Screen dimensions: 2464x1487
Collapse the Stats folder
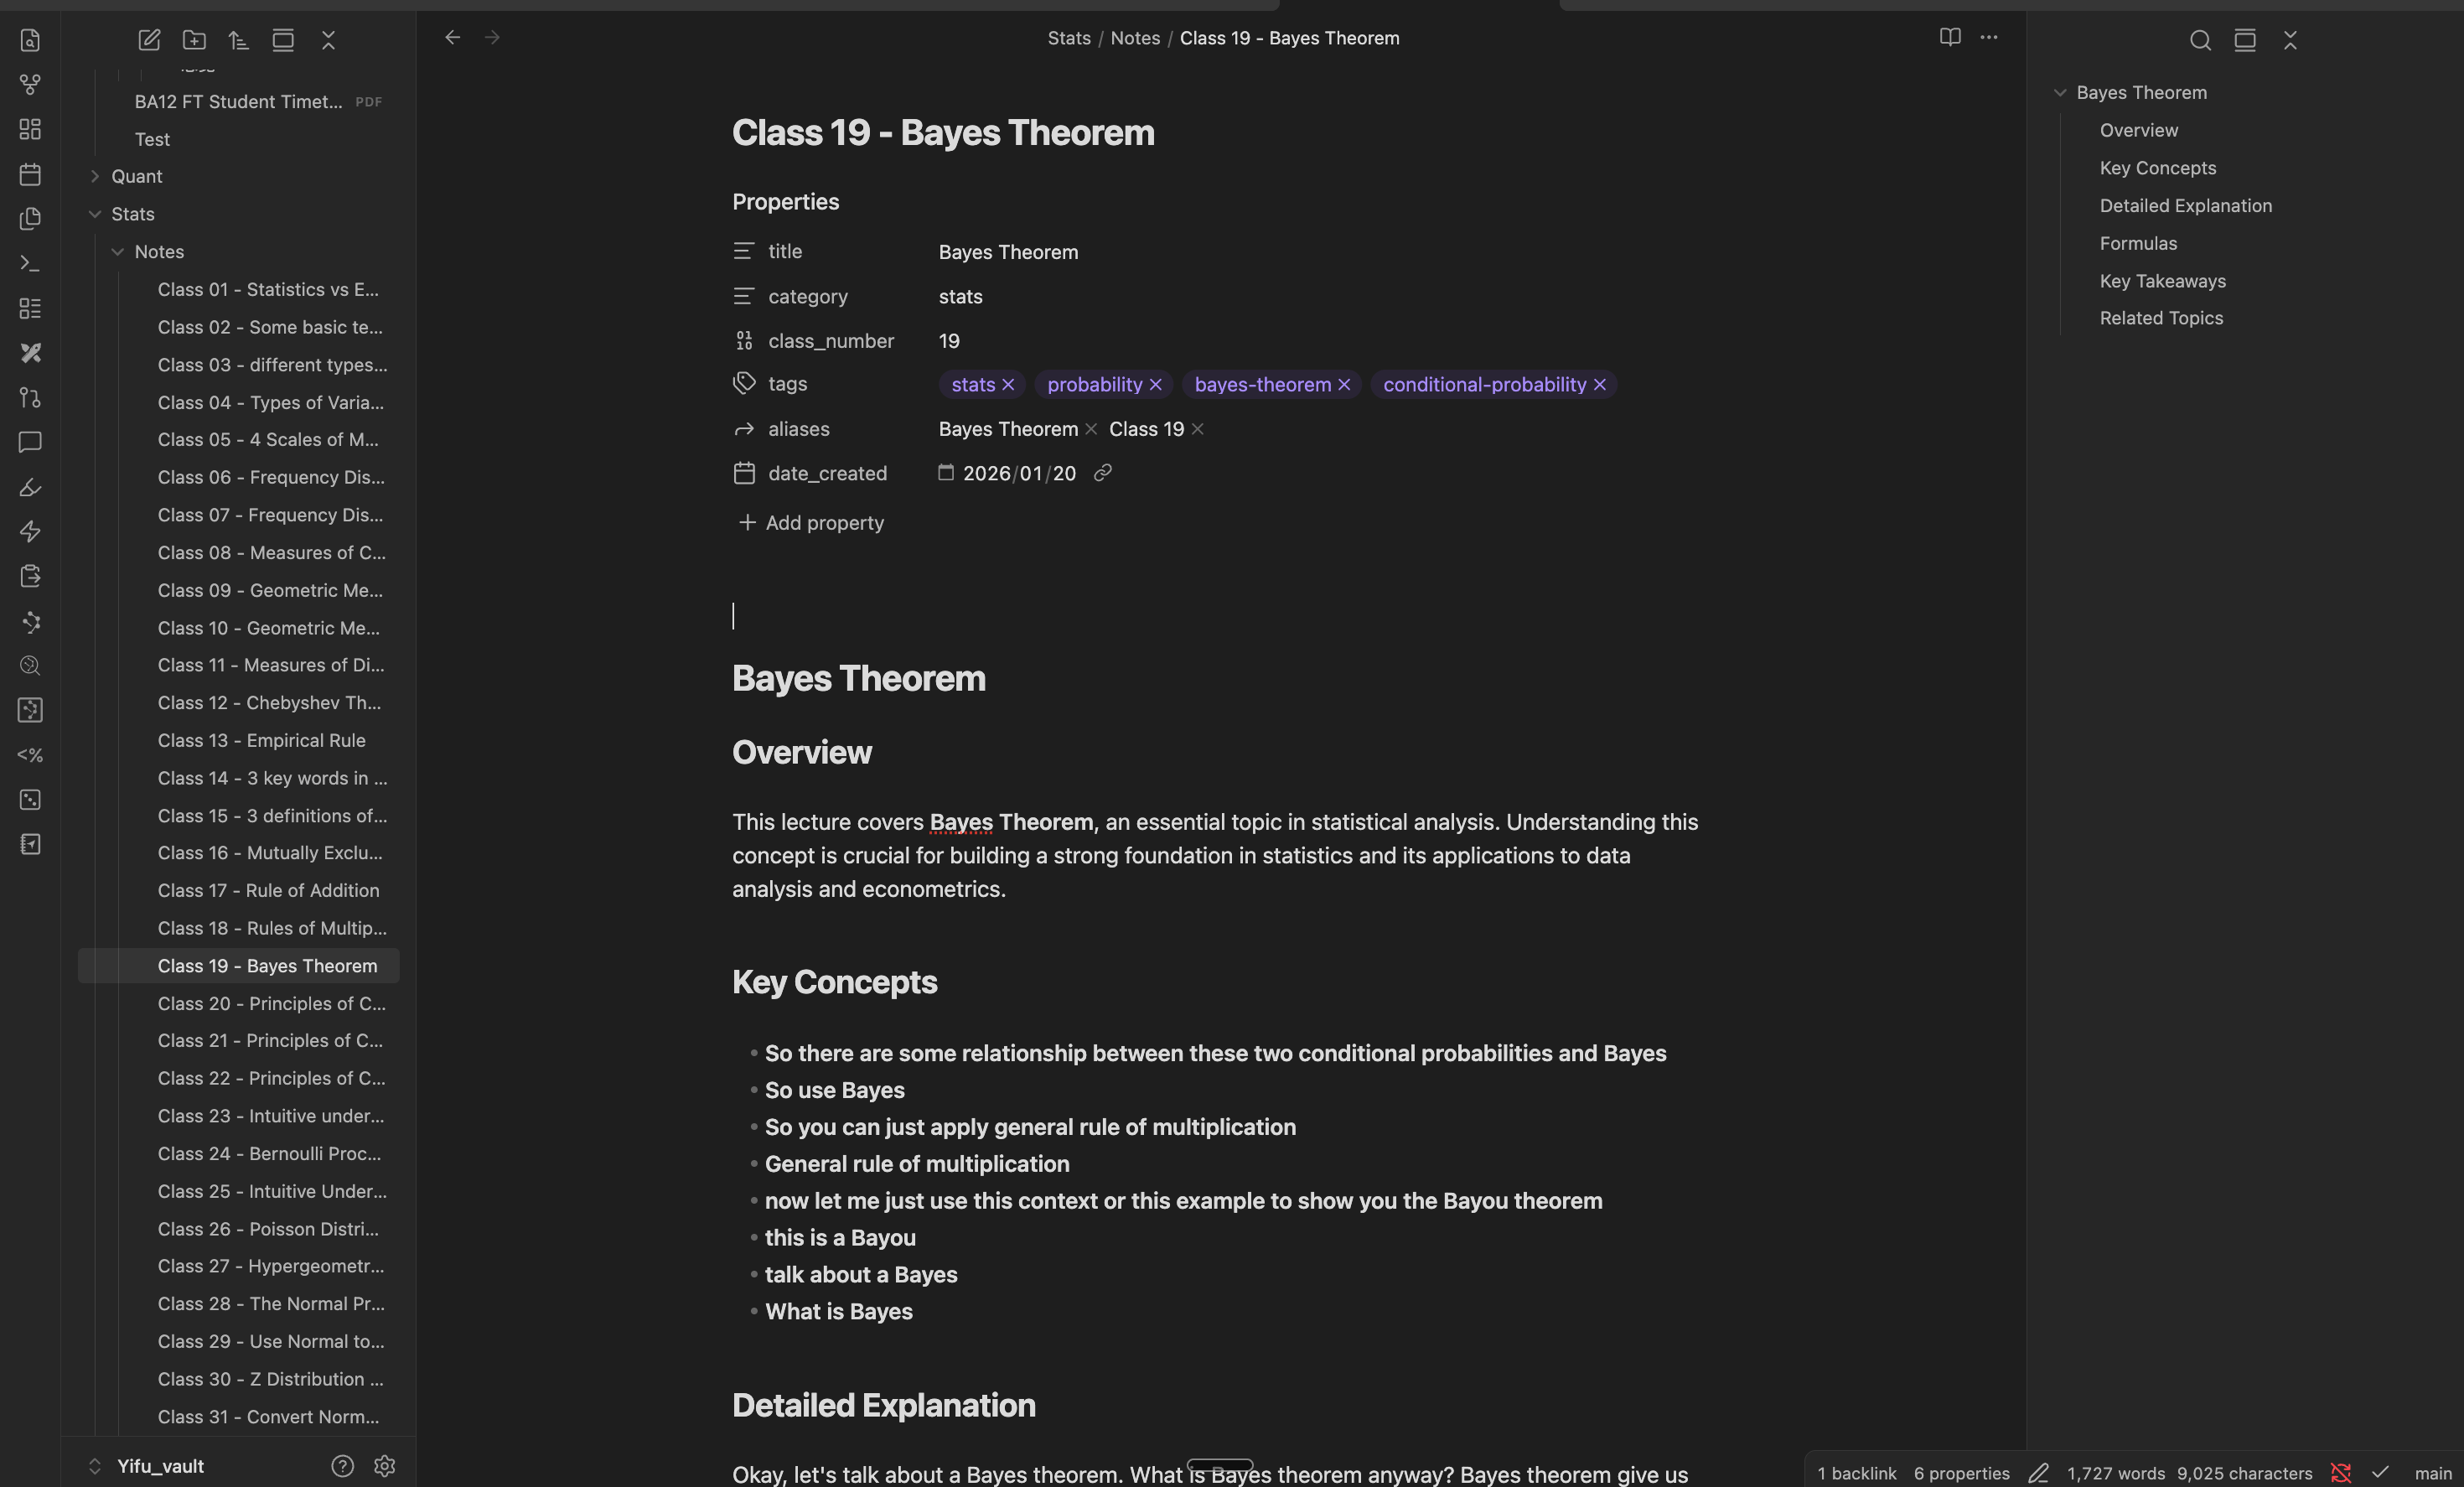click(x=95, y=214)
